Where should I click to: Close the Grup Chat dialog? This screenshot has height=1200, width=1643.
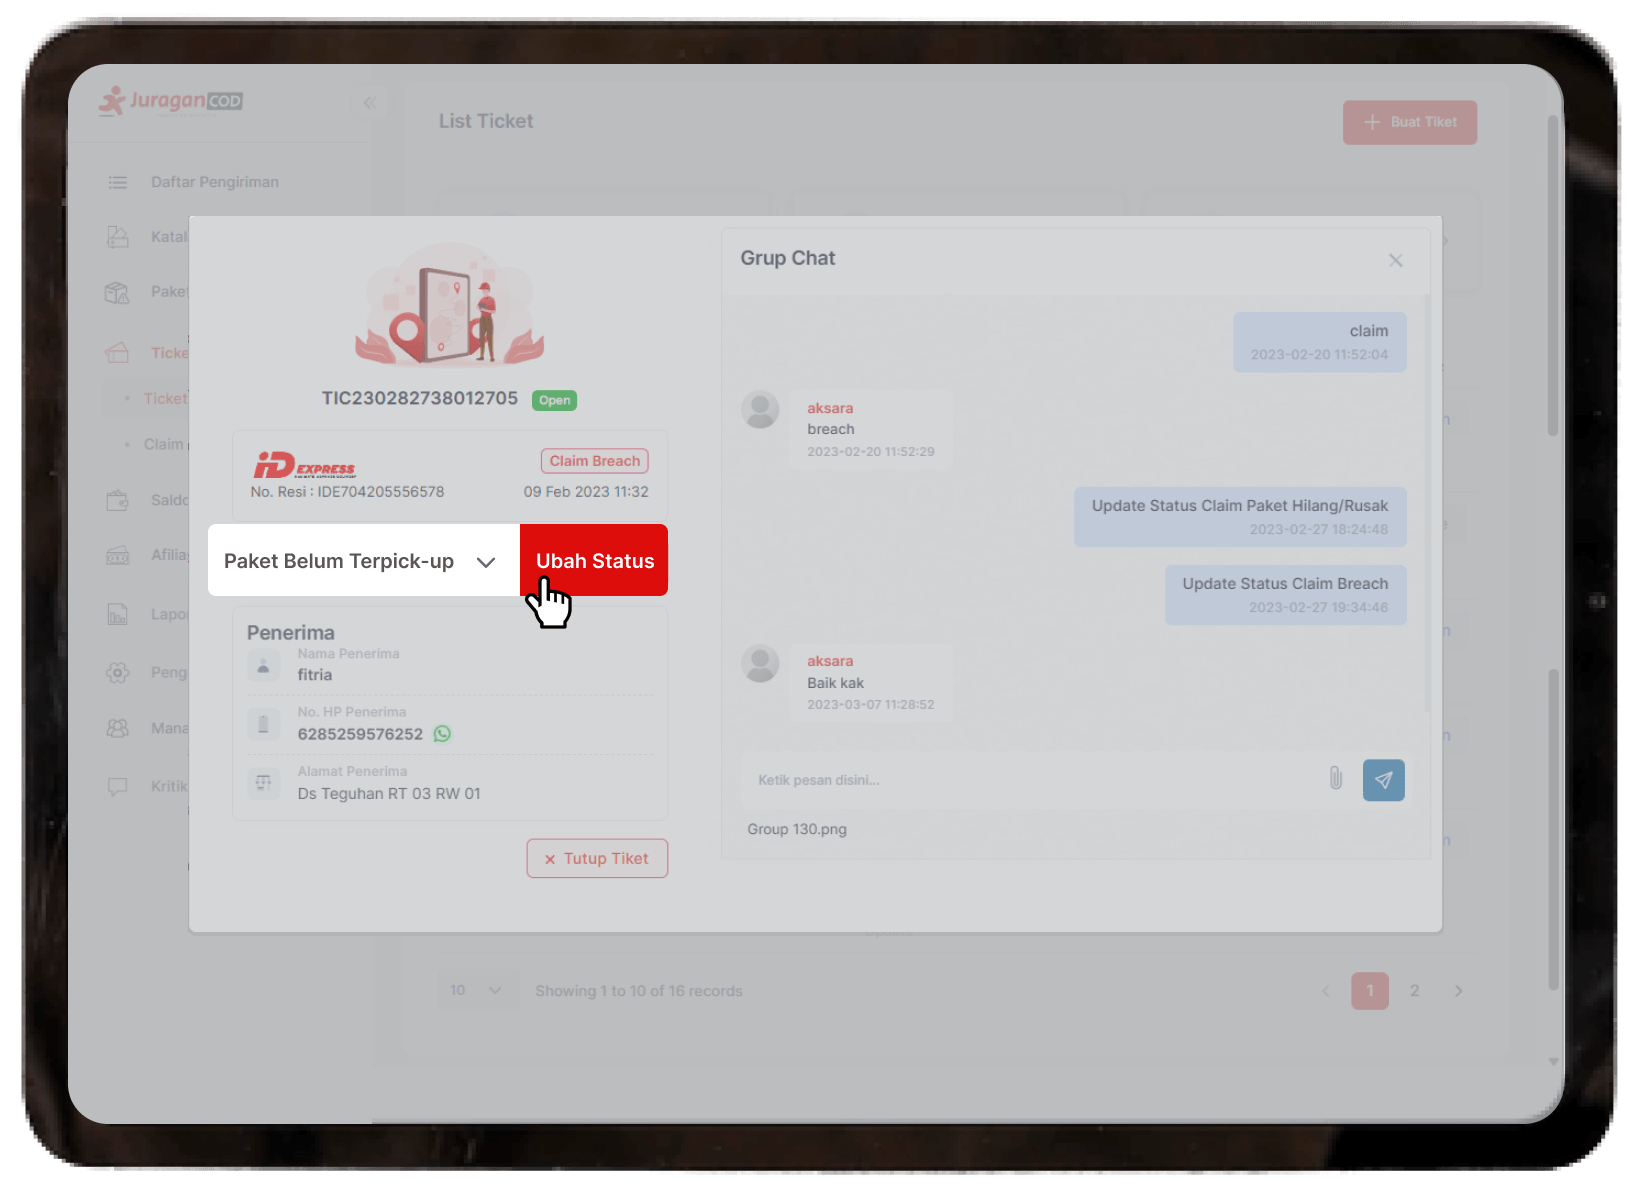pyautogui.click(x=1395, y=261)
